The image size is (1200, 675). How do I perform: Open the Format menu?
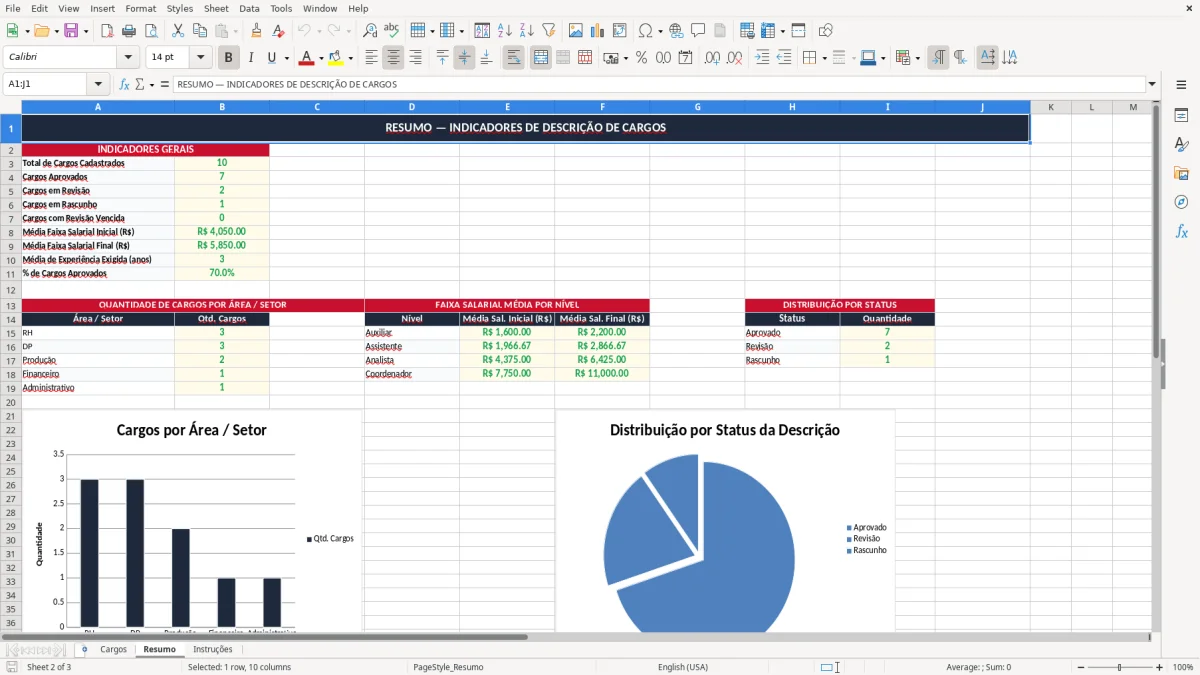coord(140,8)
